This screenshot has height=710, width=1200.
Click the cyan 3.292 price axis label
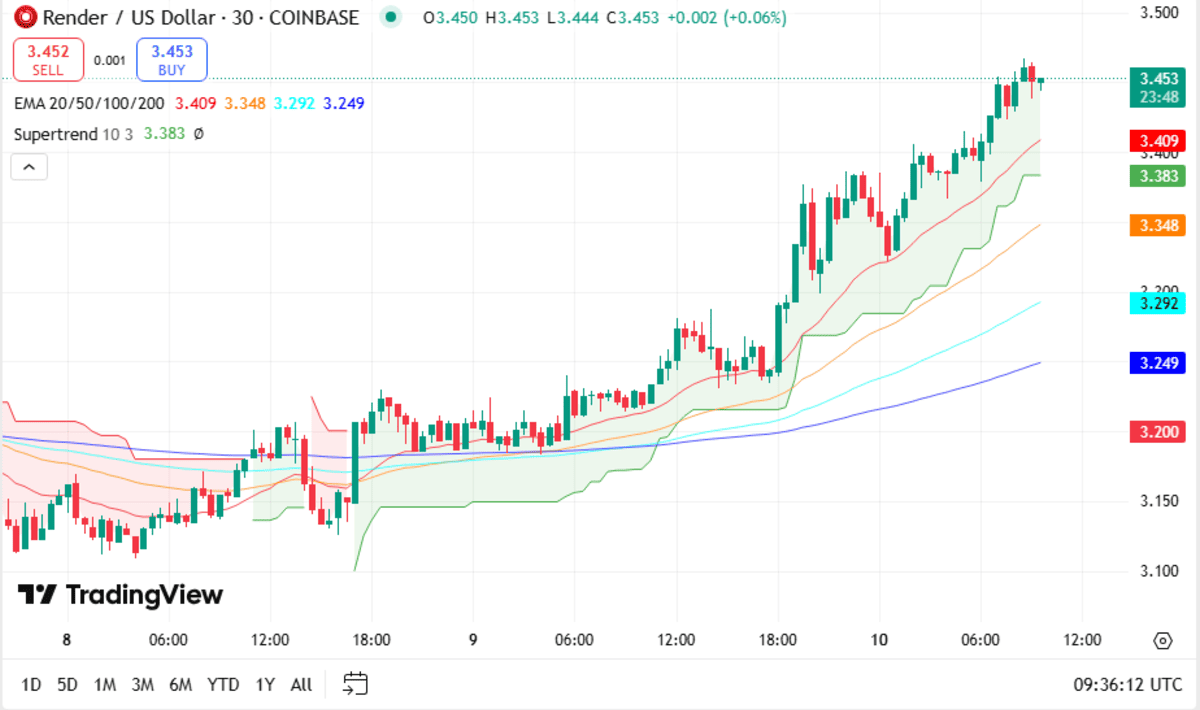coord(1157,303)
